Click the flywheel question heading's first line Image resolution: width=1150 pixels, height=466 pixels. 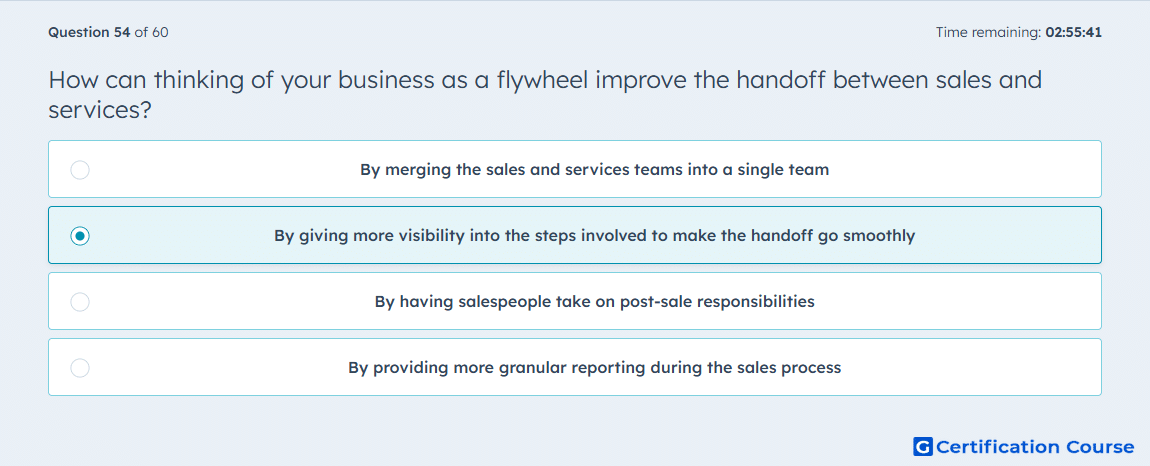point(545,80)
